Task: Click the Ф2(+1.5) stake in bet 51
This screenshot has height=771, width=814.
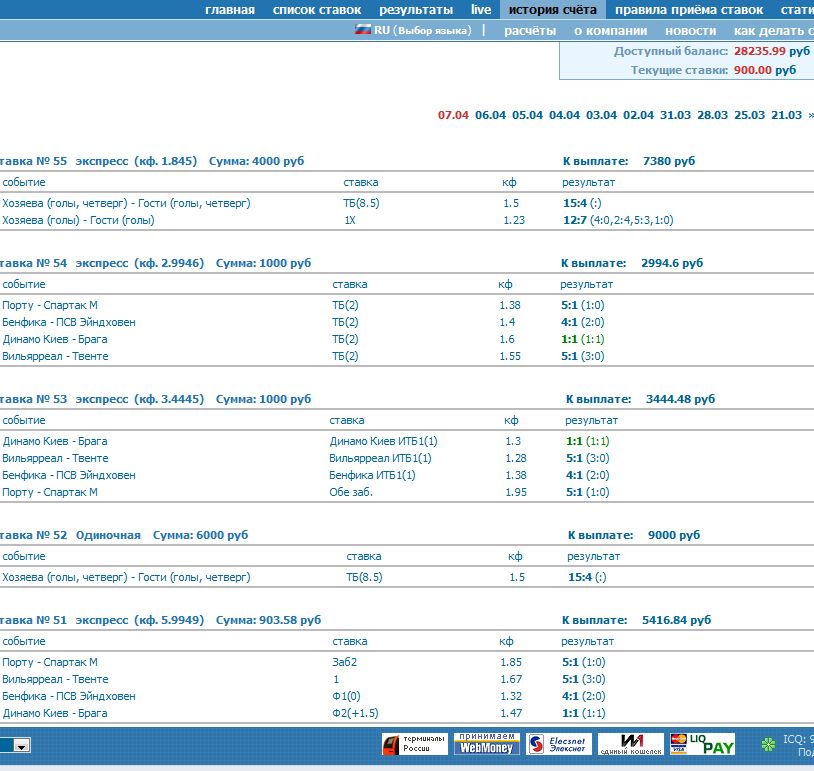Action: [x=355, y=713]
